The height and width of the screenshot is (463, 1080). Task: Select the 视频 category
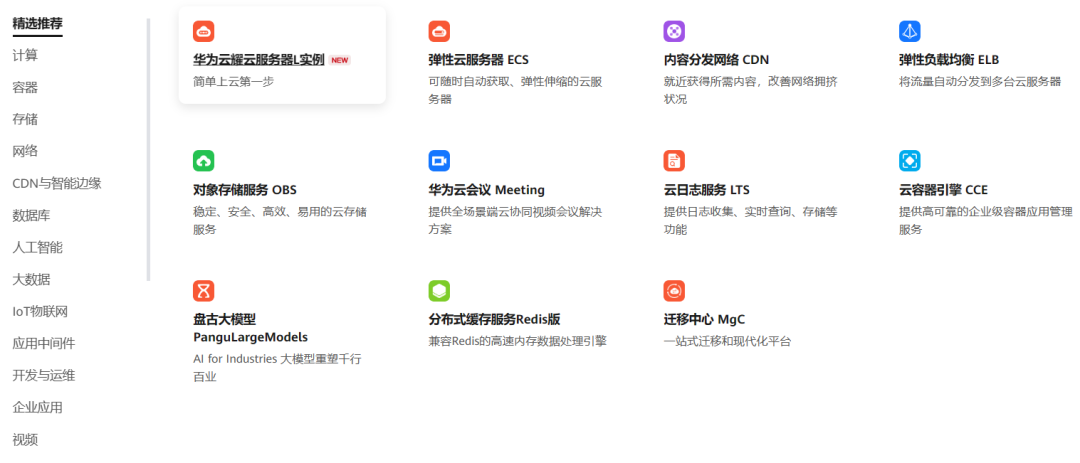(25, 440)
